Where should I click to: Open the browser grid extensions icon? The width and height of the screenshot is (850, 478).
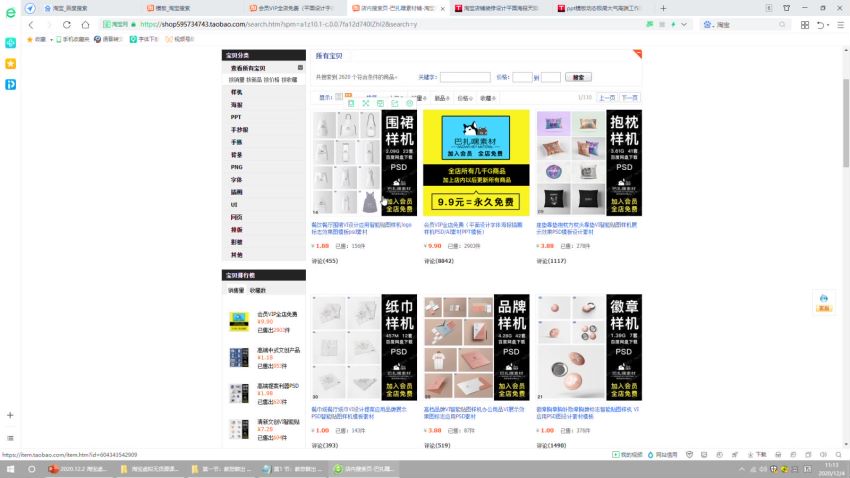pos(804,25)
